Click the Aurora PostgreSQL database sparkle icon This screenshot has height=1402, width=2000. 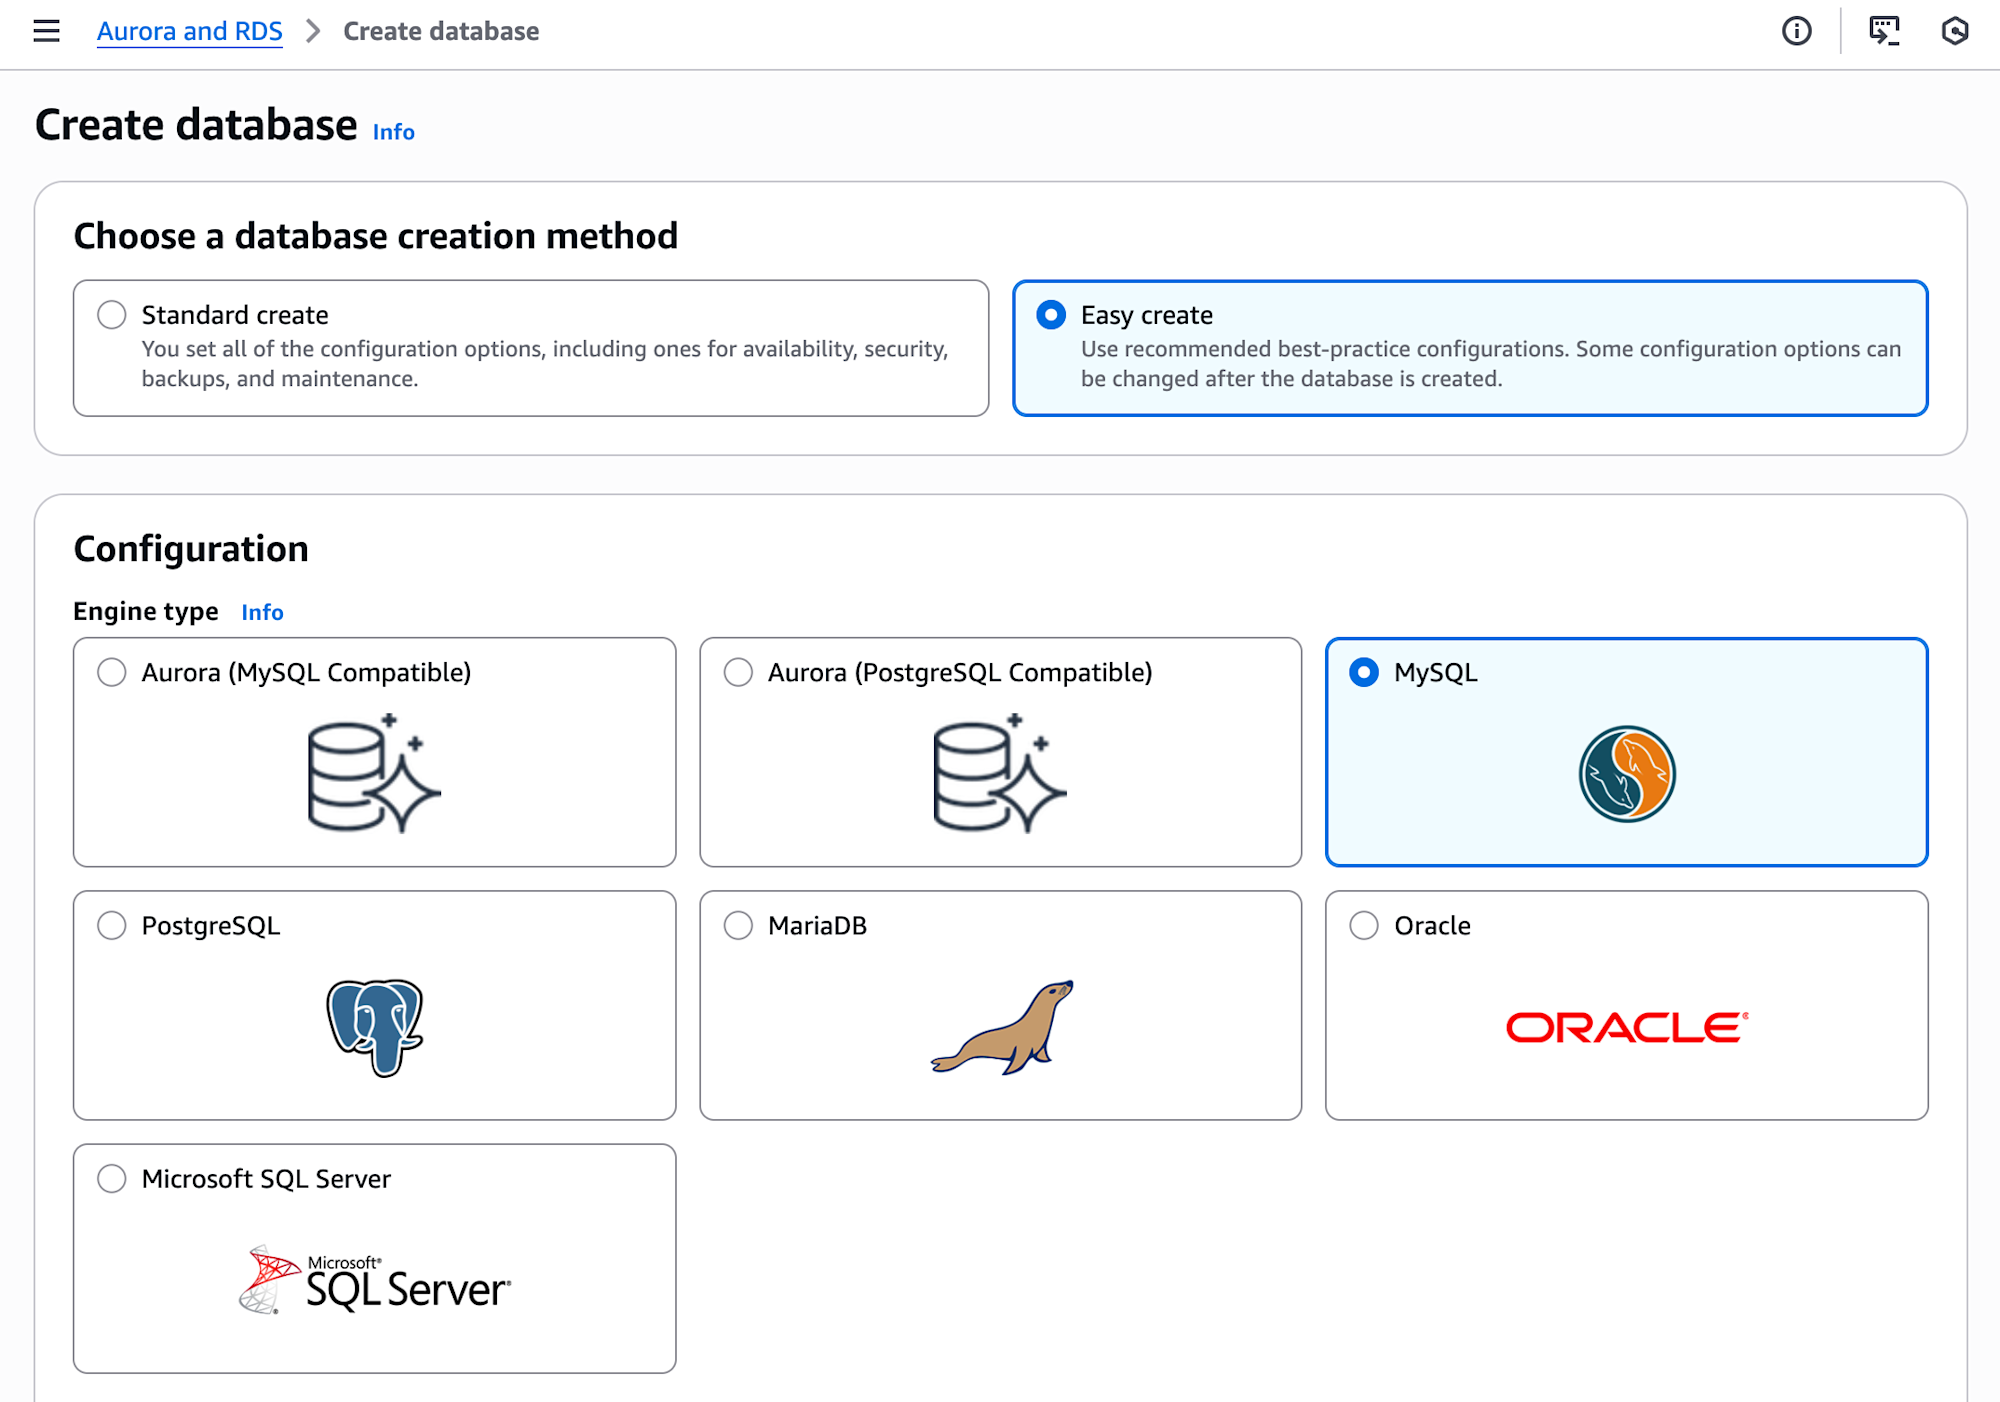(1000, 773)
